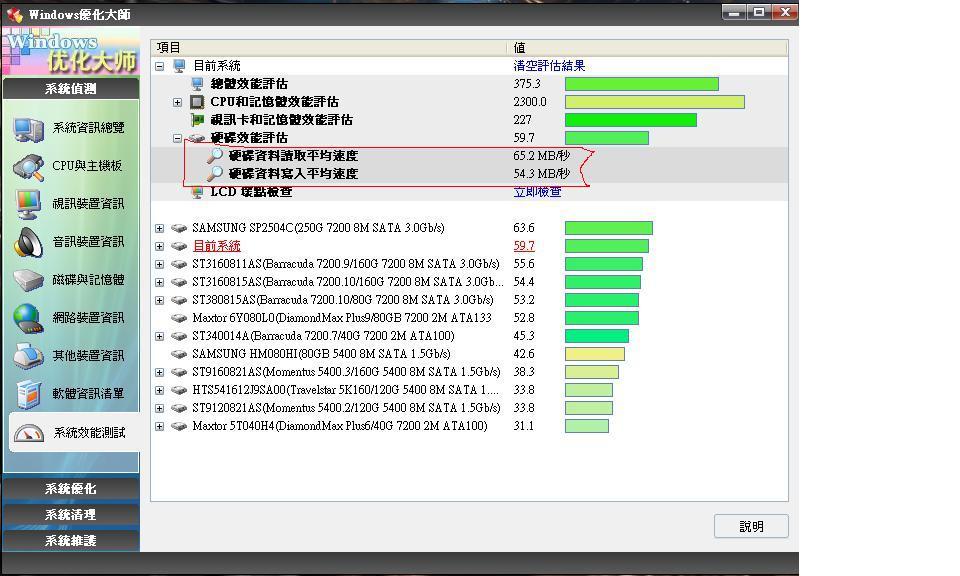Image resolution: width=960 pixels, height=576 pixels.
Task: Select the 視訊卡 score value 227
Action: (522, 120)
